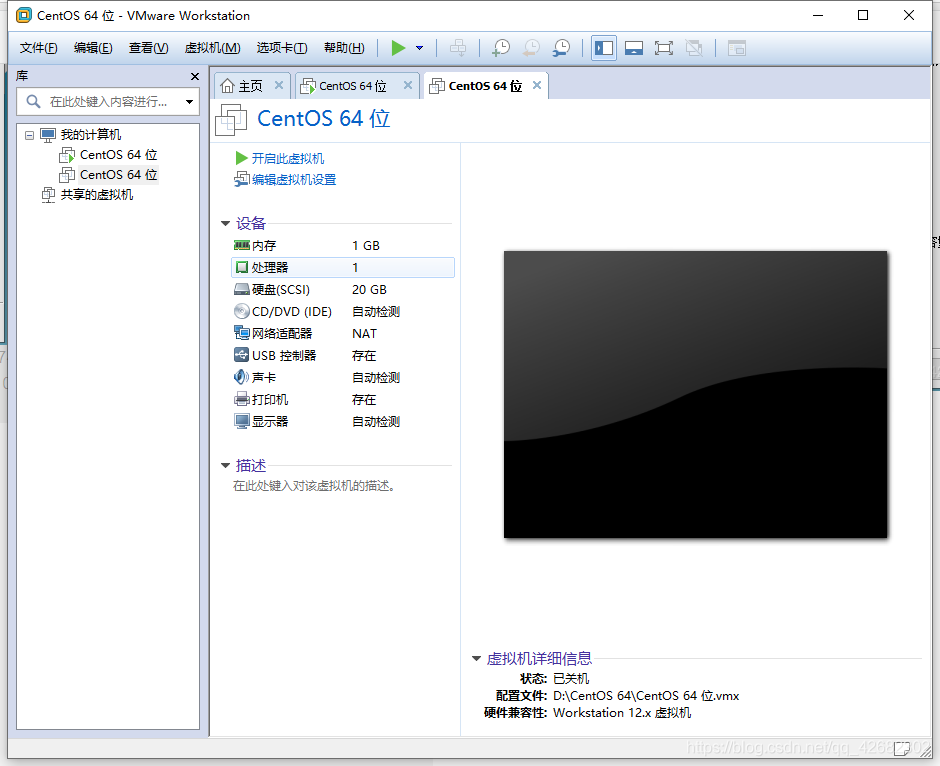Click the black VM screen preview thumbnail
Screen dimensions: 940x766
(x=695, y=394)
